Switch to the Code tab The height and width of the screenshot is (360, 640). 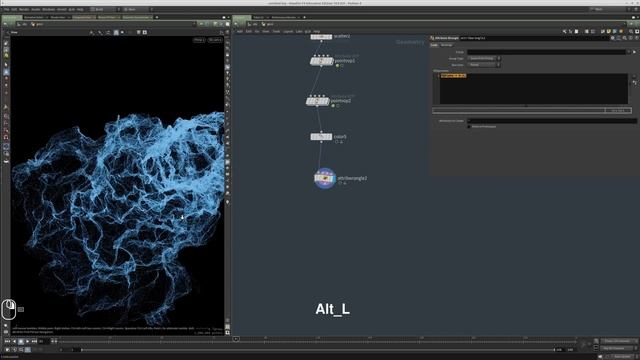pos(434,45)
